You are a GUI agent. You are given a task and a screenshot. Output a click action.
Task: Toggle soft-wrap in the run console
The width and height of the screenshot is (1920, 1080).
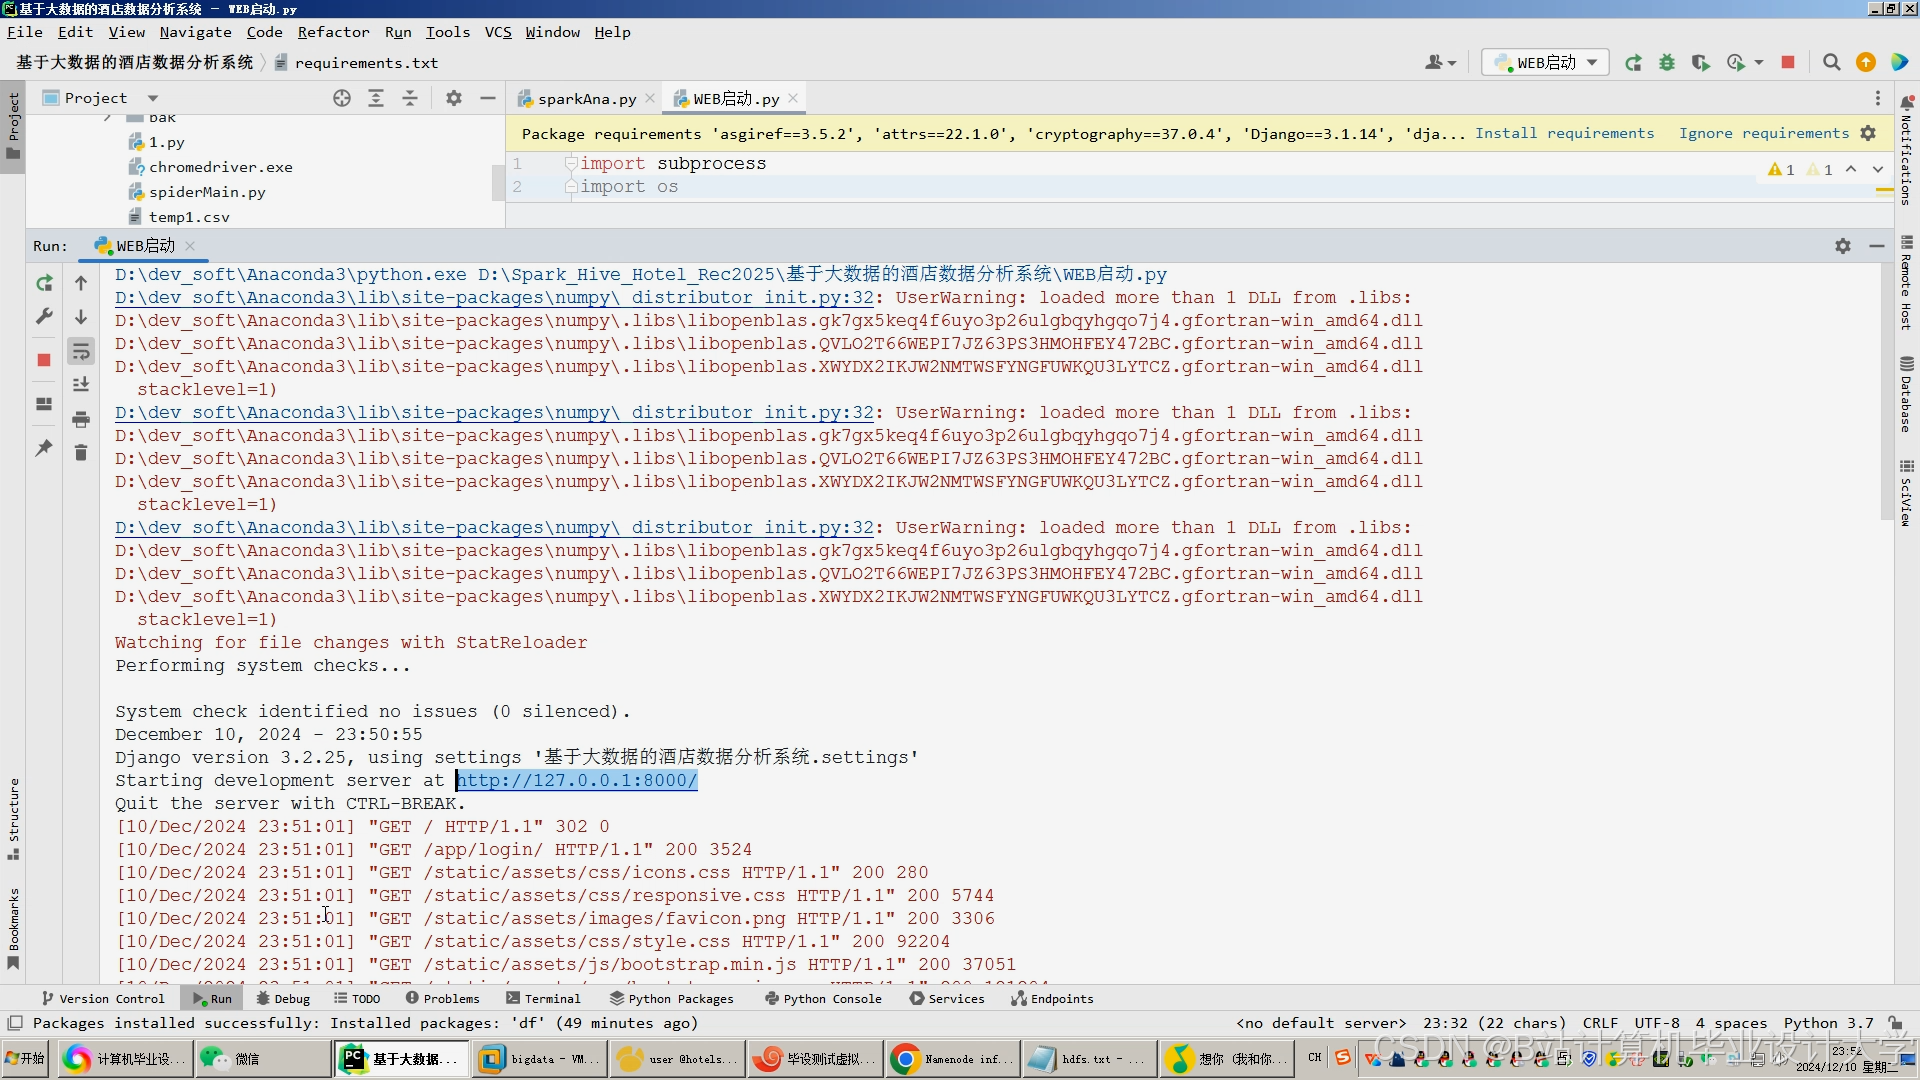[x=81, y=351]
